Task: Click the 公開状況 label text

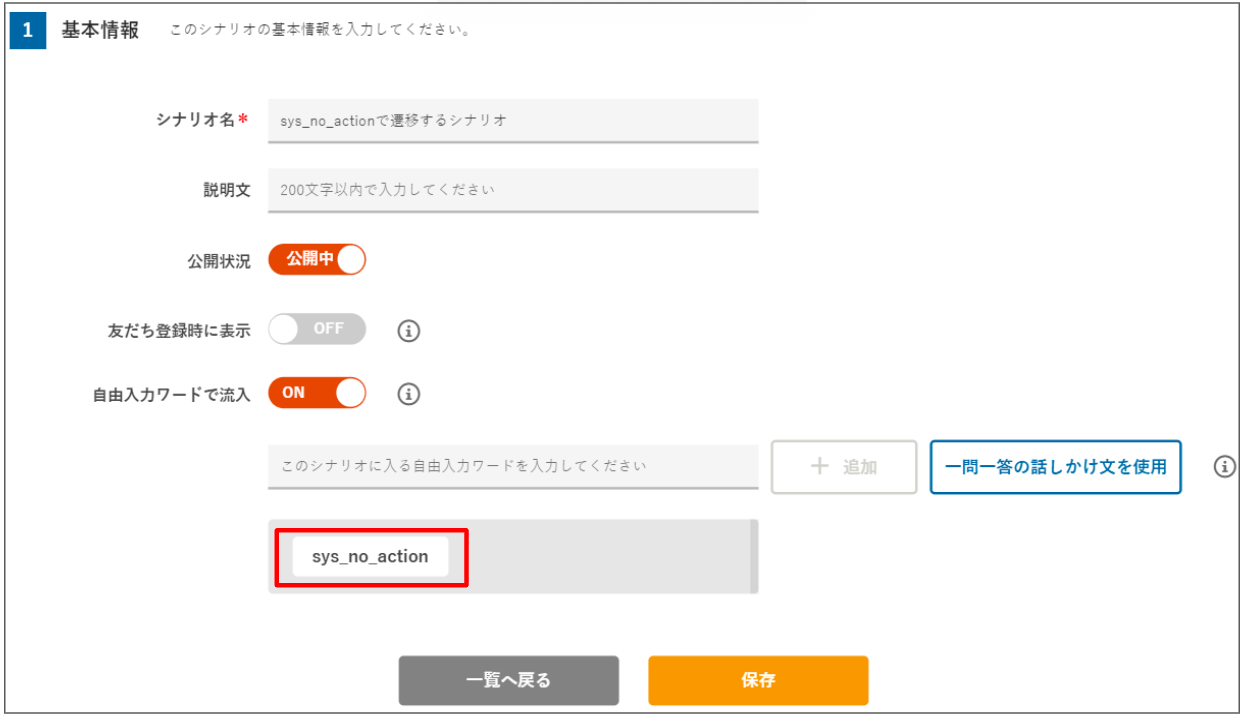Action: pos(218,260)
